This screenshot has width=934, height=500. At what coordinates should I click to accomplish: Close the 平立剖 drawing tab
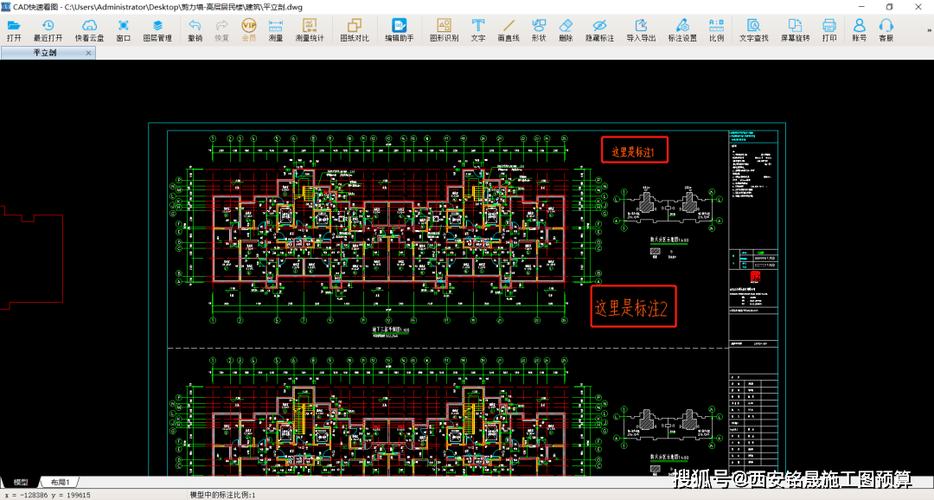coord(88,52)
